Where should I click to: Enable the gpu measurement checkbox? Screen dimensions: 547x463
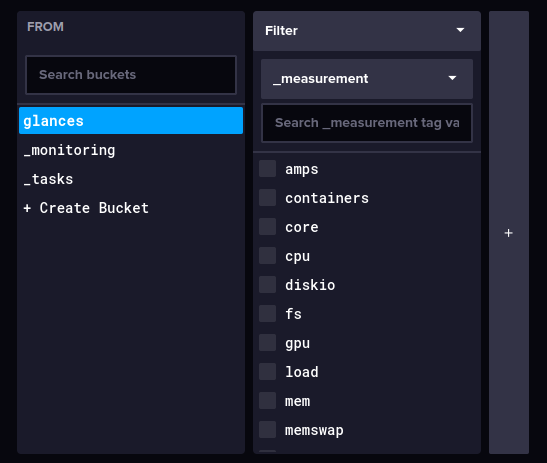[x=268, y=343]
